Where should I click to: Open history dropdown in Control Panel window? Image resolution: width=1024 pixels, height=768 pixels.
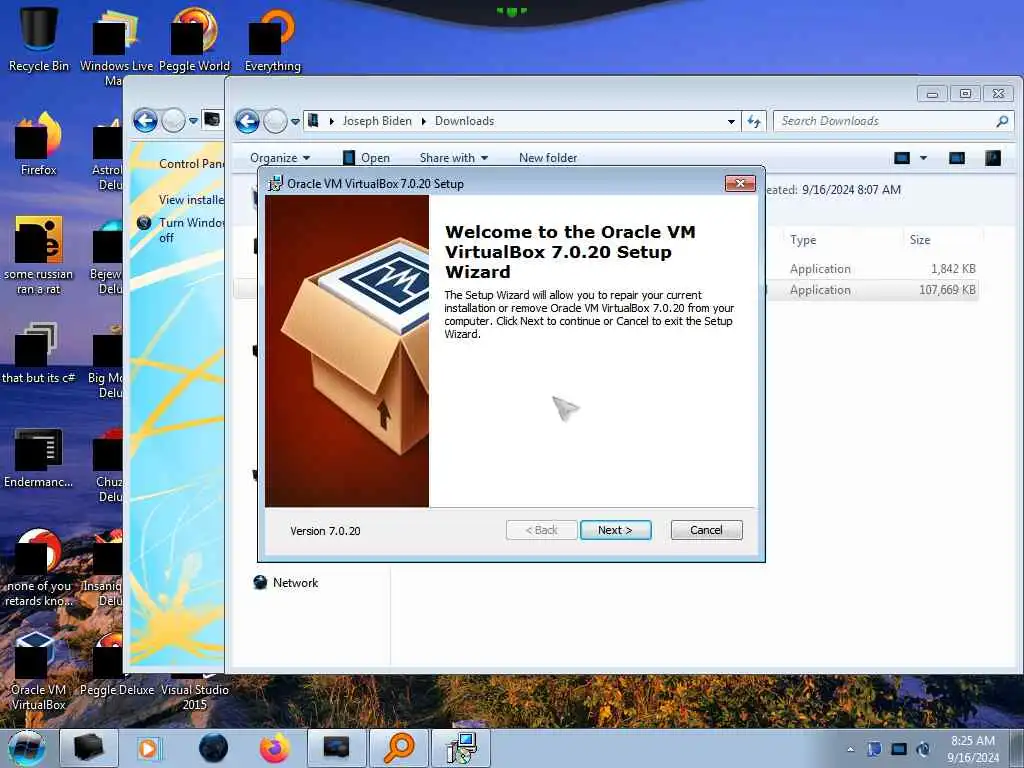(x=193, y=121)
